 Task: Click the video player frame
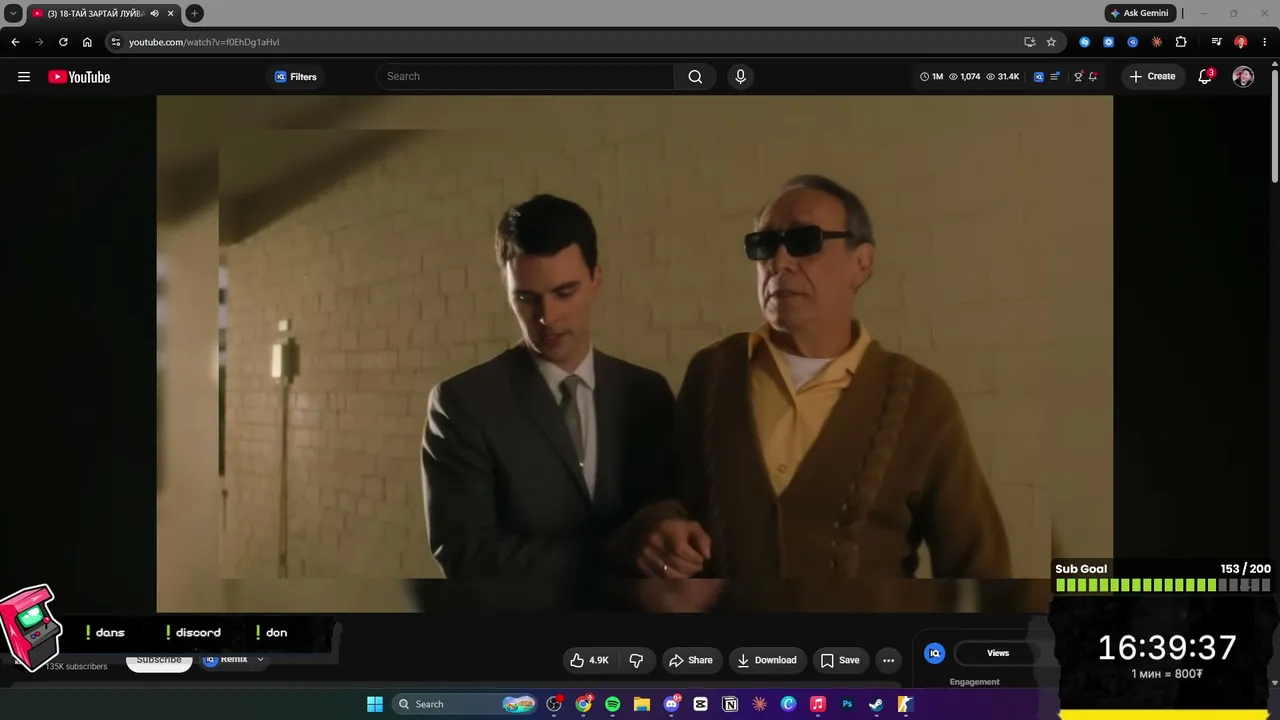pyautogui.click(x=634, y=353)
